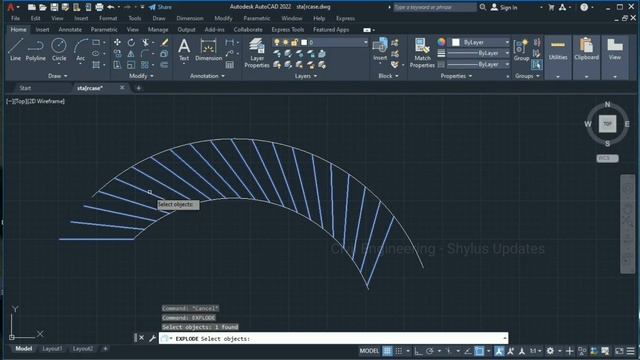Screen dimensions: 640x360
Task: Open the Start file tab
Action: point(25,88)
